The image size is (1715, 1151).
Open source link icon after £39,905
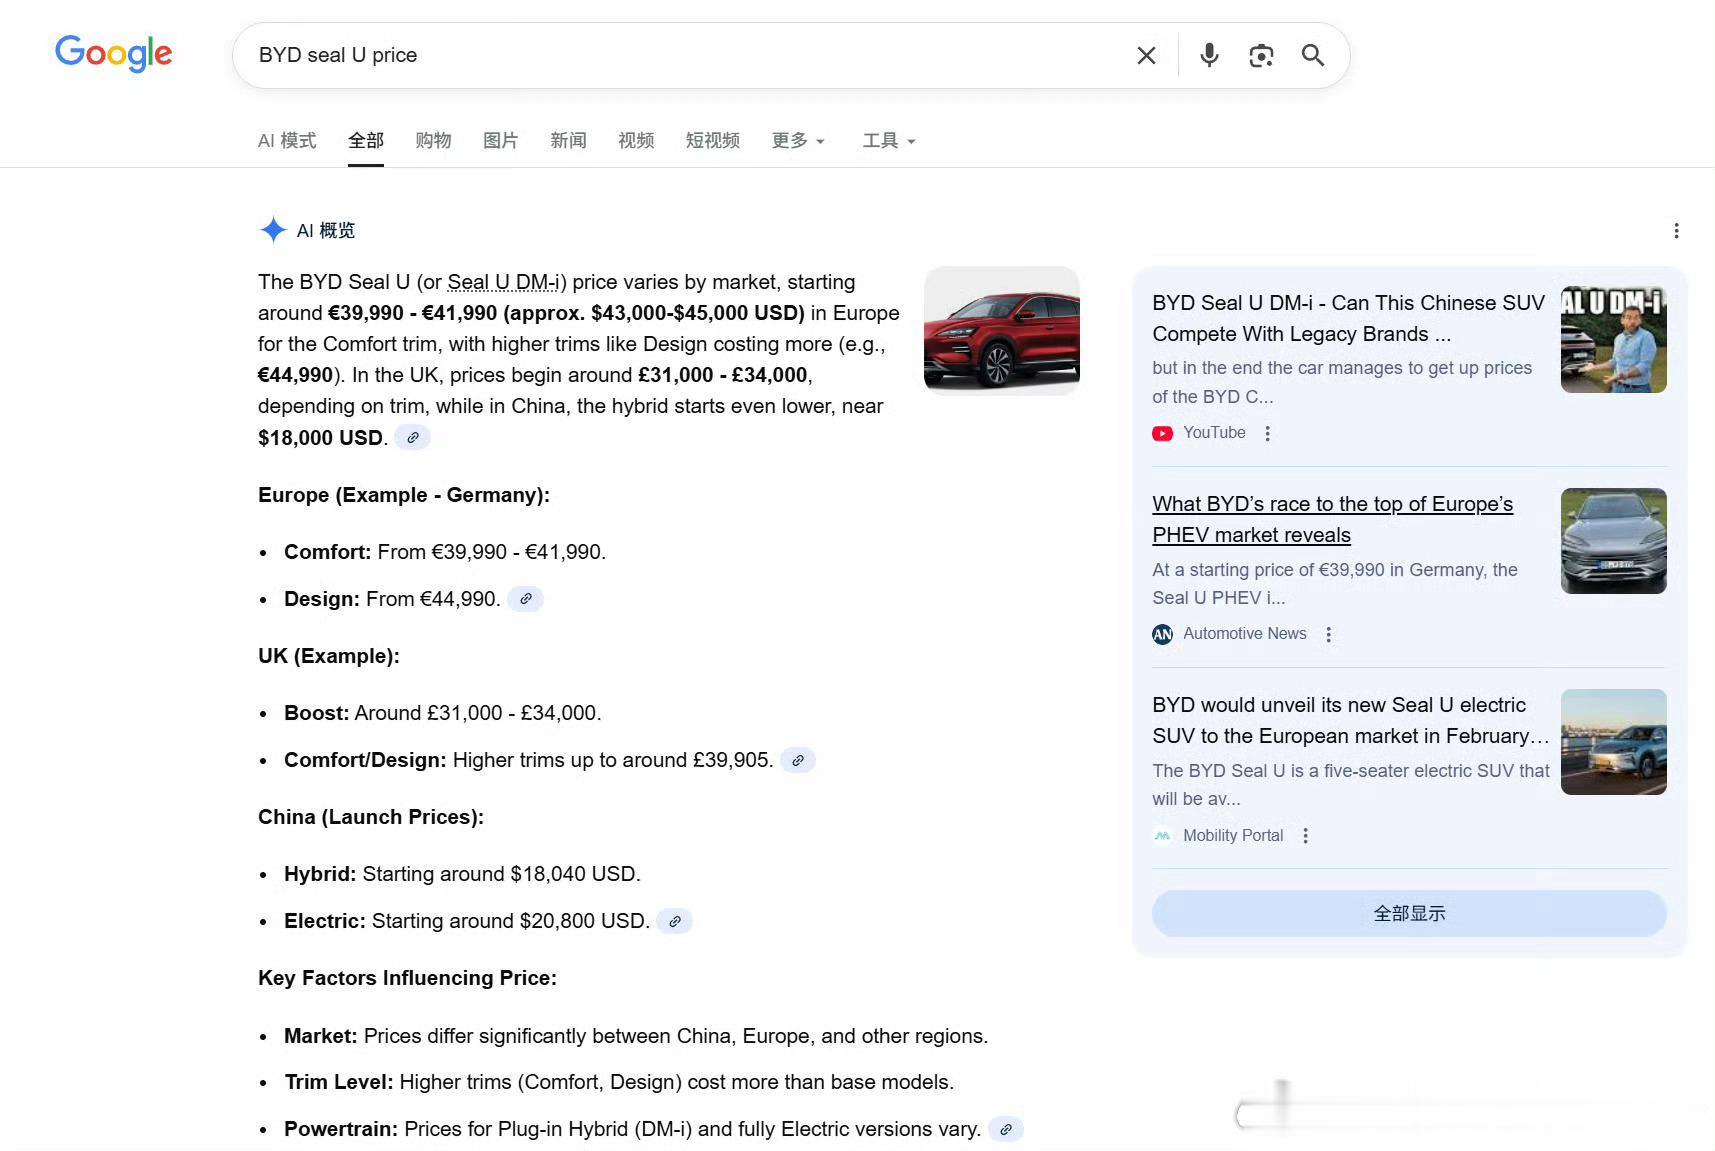[798, 760]
